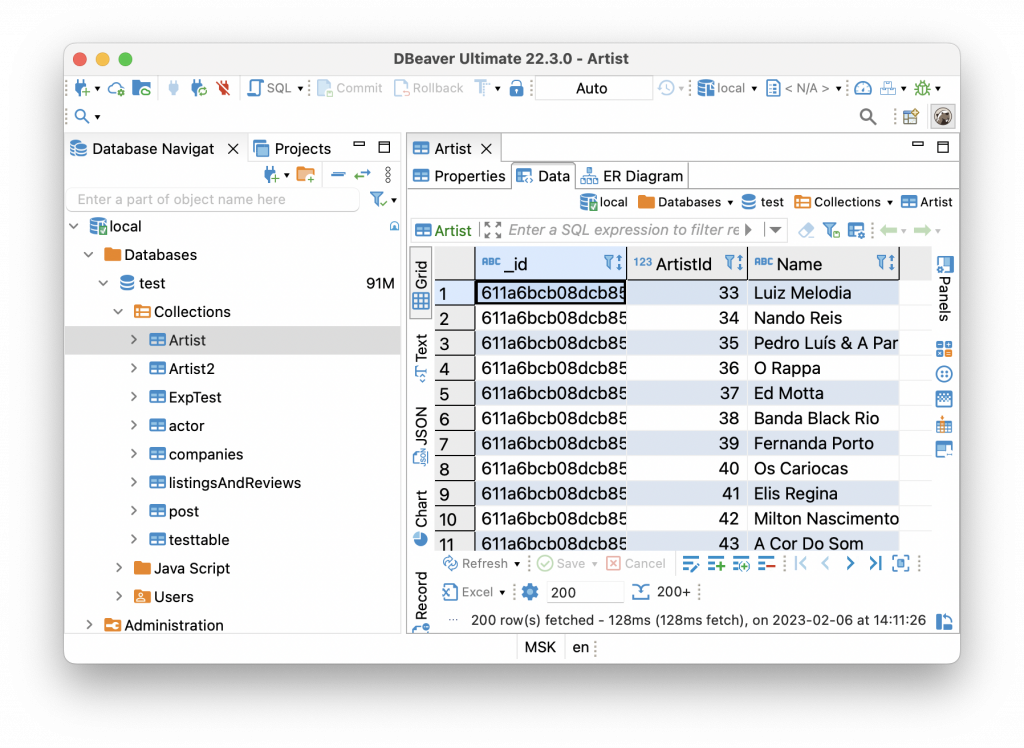Click the add row icon
The width and height of the screenshot is (1024, 748).
(716, 563)
